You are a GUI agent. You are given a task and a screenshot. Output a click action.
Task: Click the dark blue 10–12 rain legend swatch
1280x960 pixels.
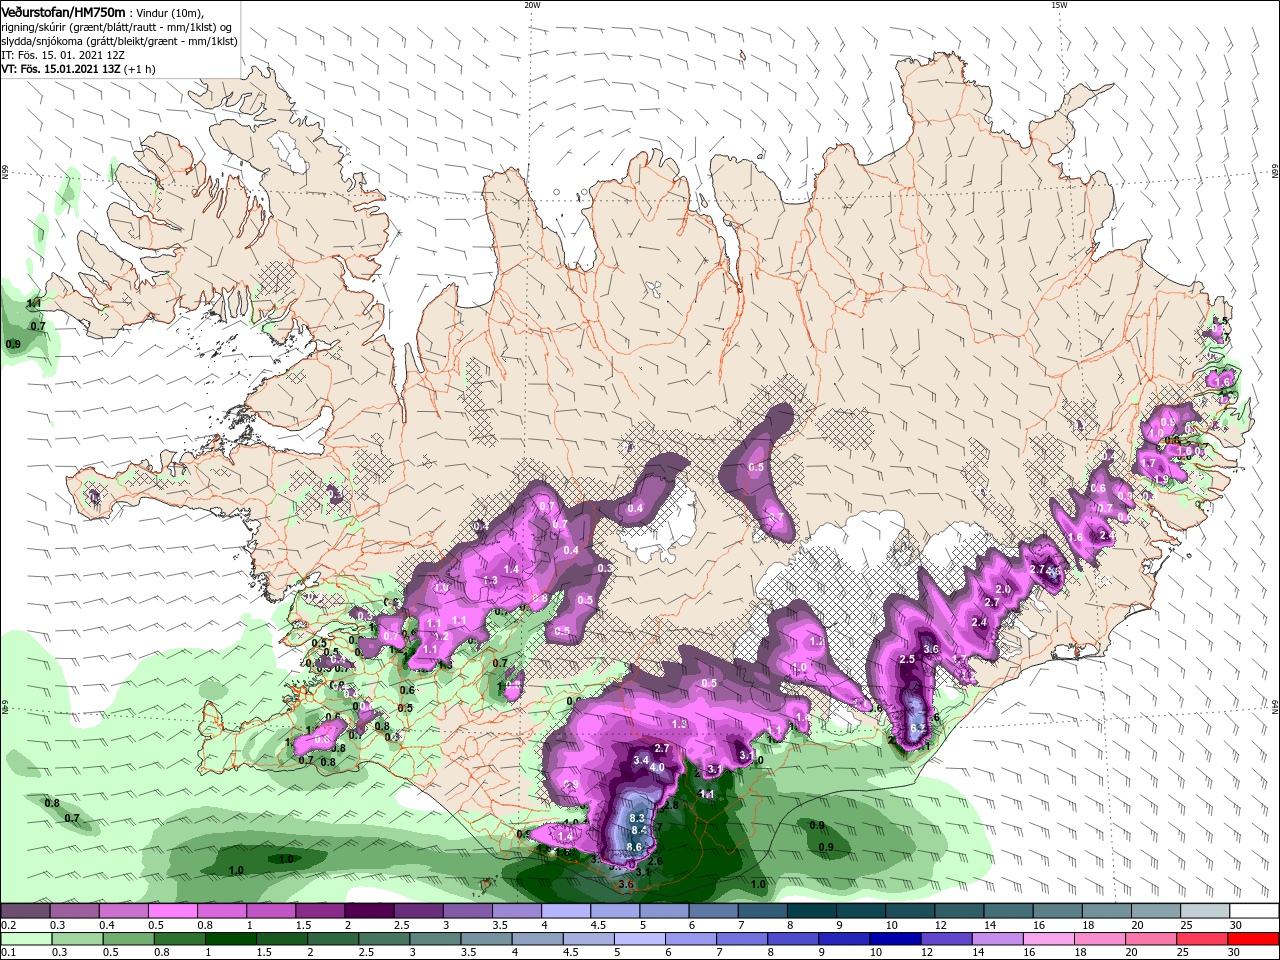895,938
